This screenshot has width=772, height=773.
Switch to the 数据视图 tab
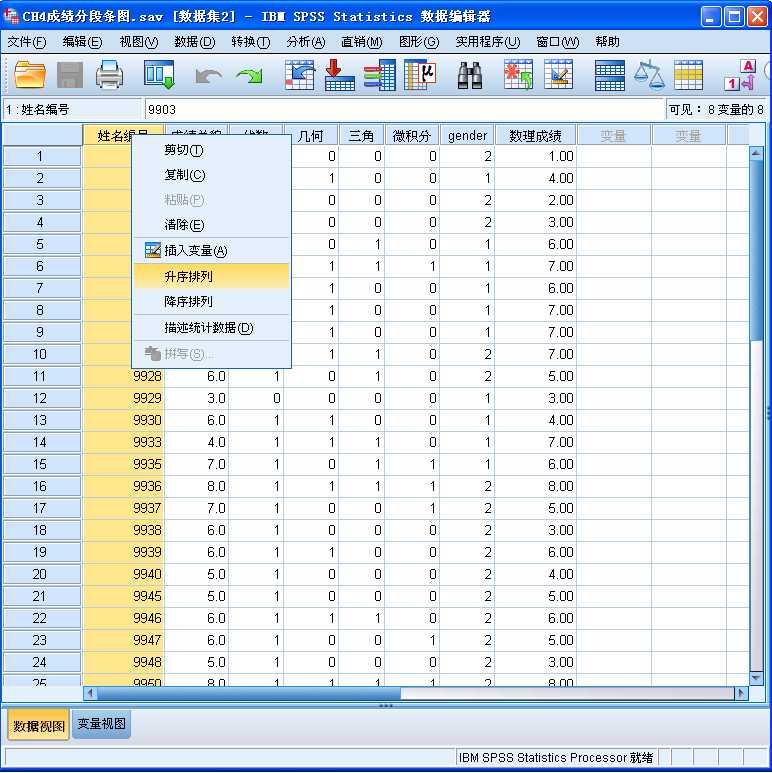[38, 726]
